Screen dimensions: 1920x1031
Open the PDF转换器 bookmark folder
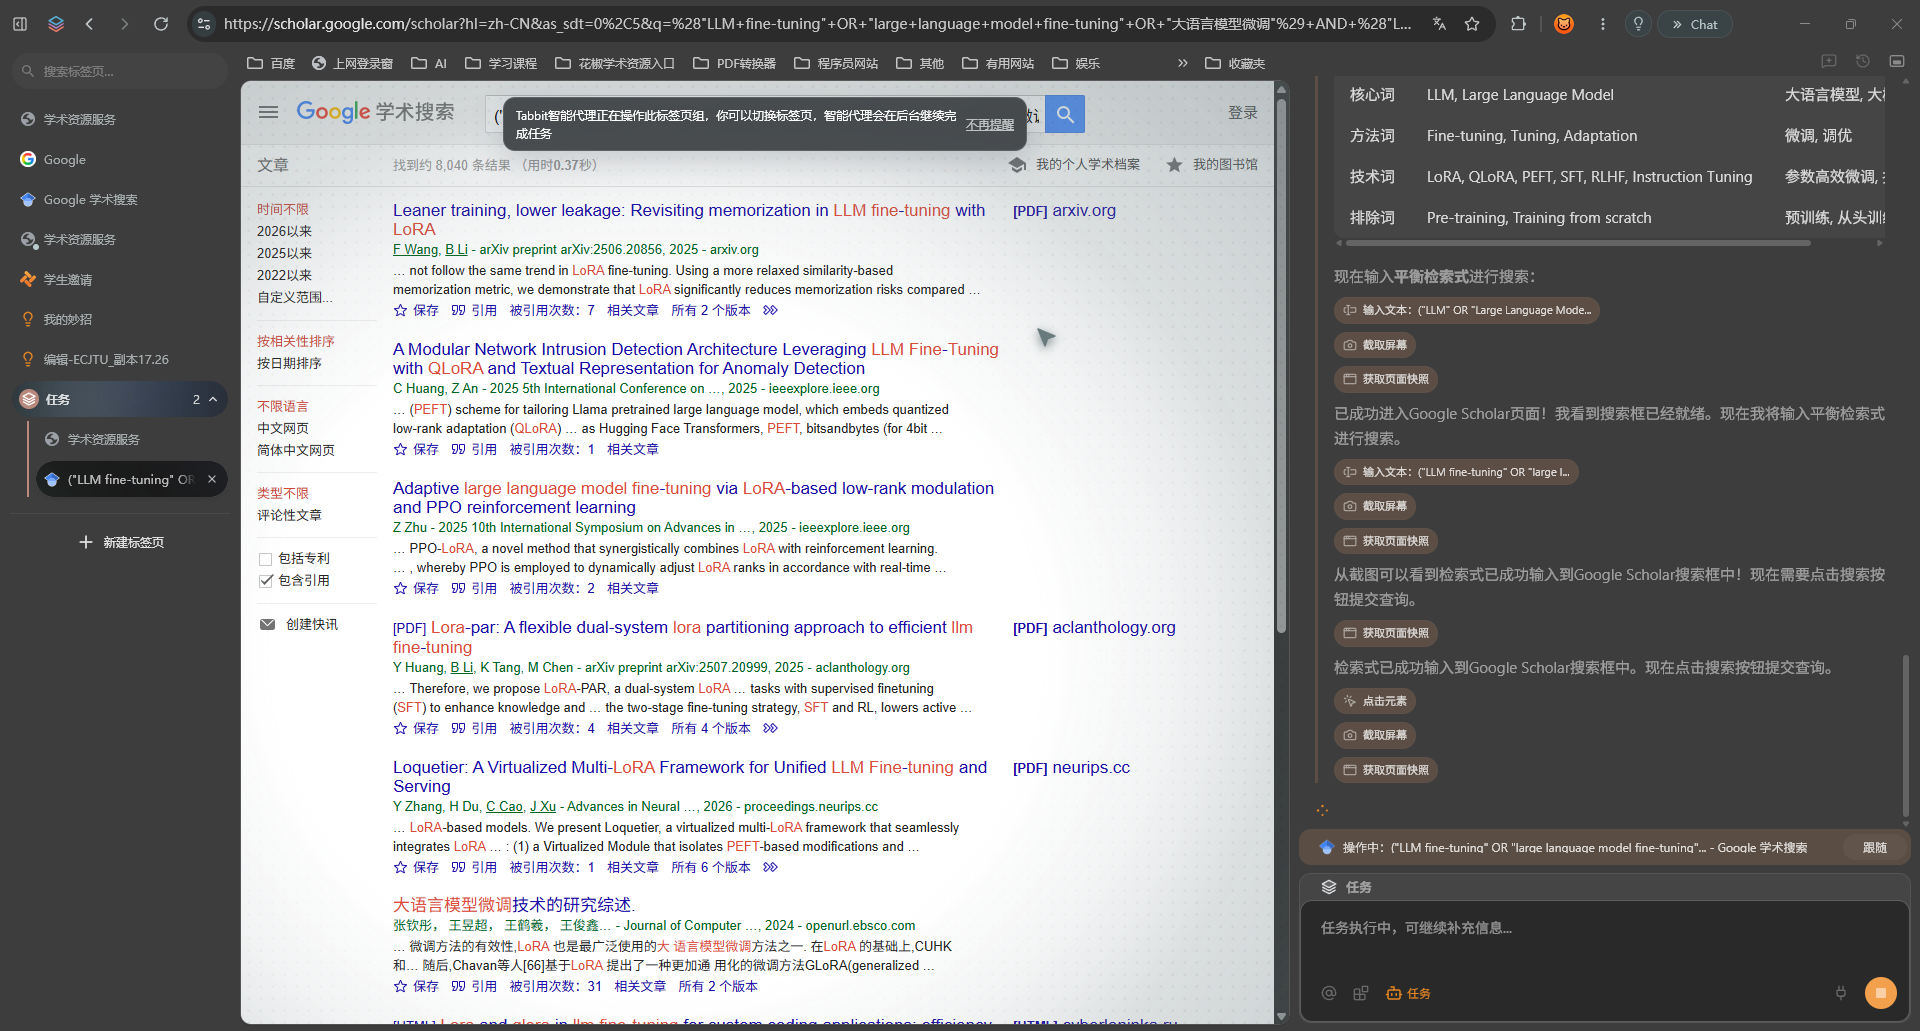pos(734,63)
